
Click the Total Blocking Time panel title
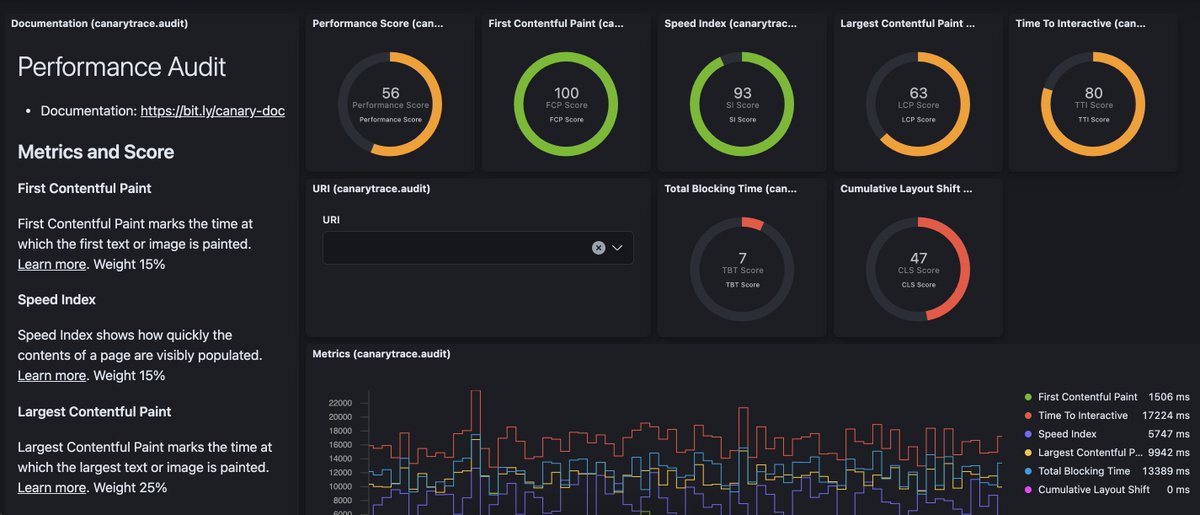[729, 188]
